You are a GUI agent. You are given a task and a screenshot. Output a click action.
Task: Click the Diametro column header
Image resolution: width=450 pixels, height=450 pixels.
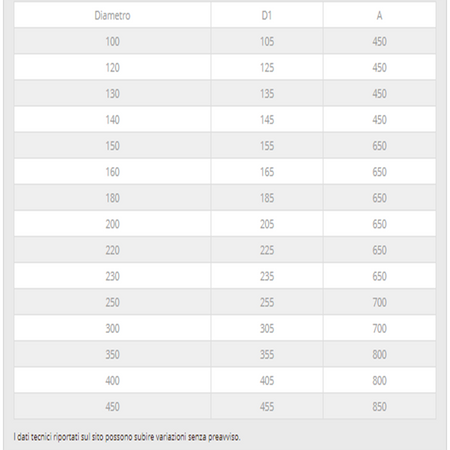point(112,15)
